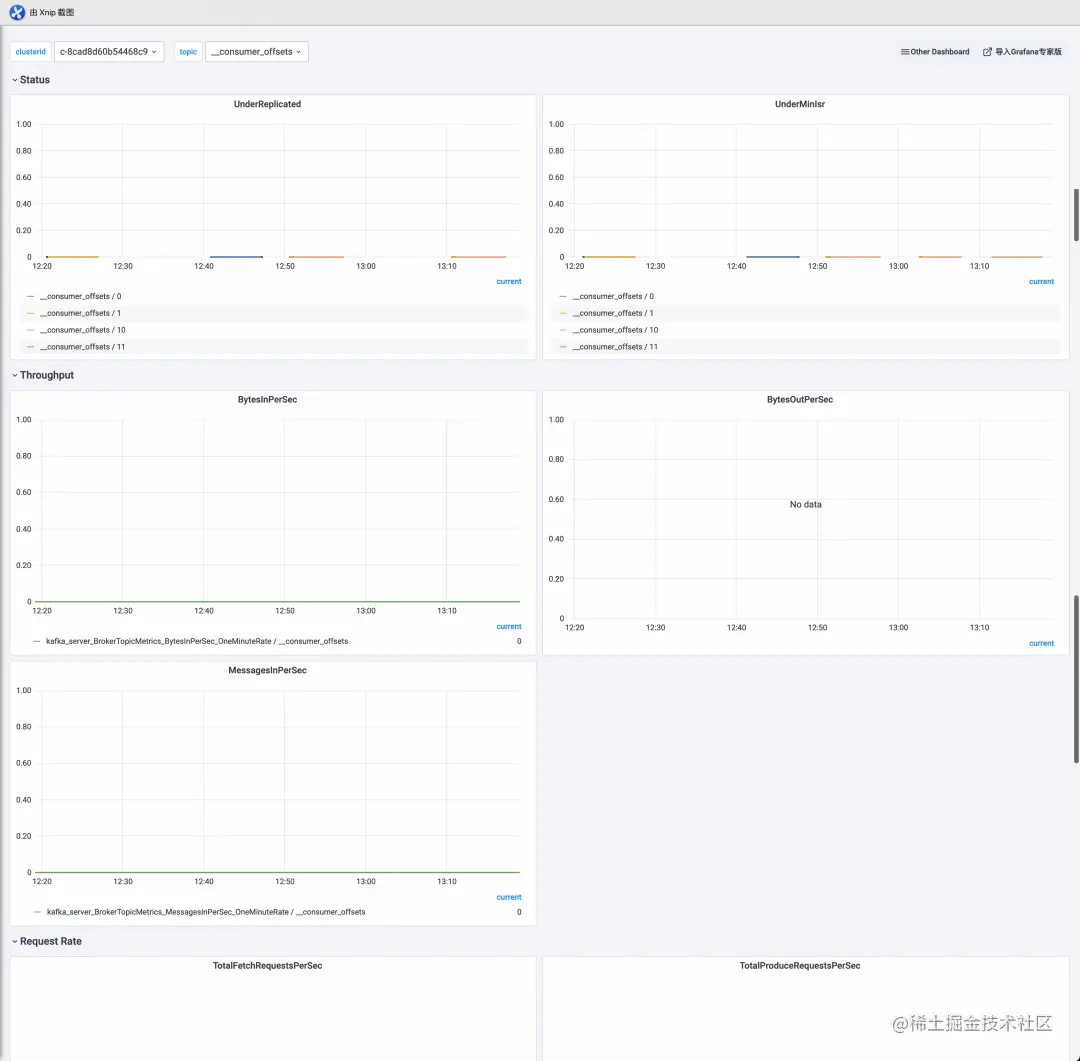This screenshot has height=1061, width=1080.
Task: Collapse the Status row section
Action: tap(31, 80)
